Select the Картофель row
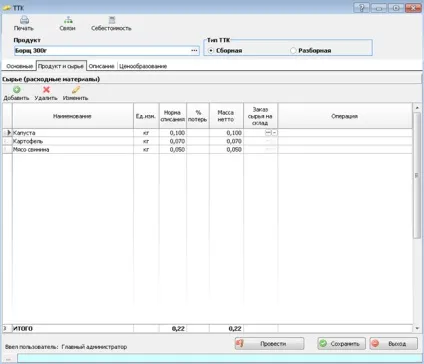The image size is (424, 364). (x=207, y=141)
